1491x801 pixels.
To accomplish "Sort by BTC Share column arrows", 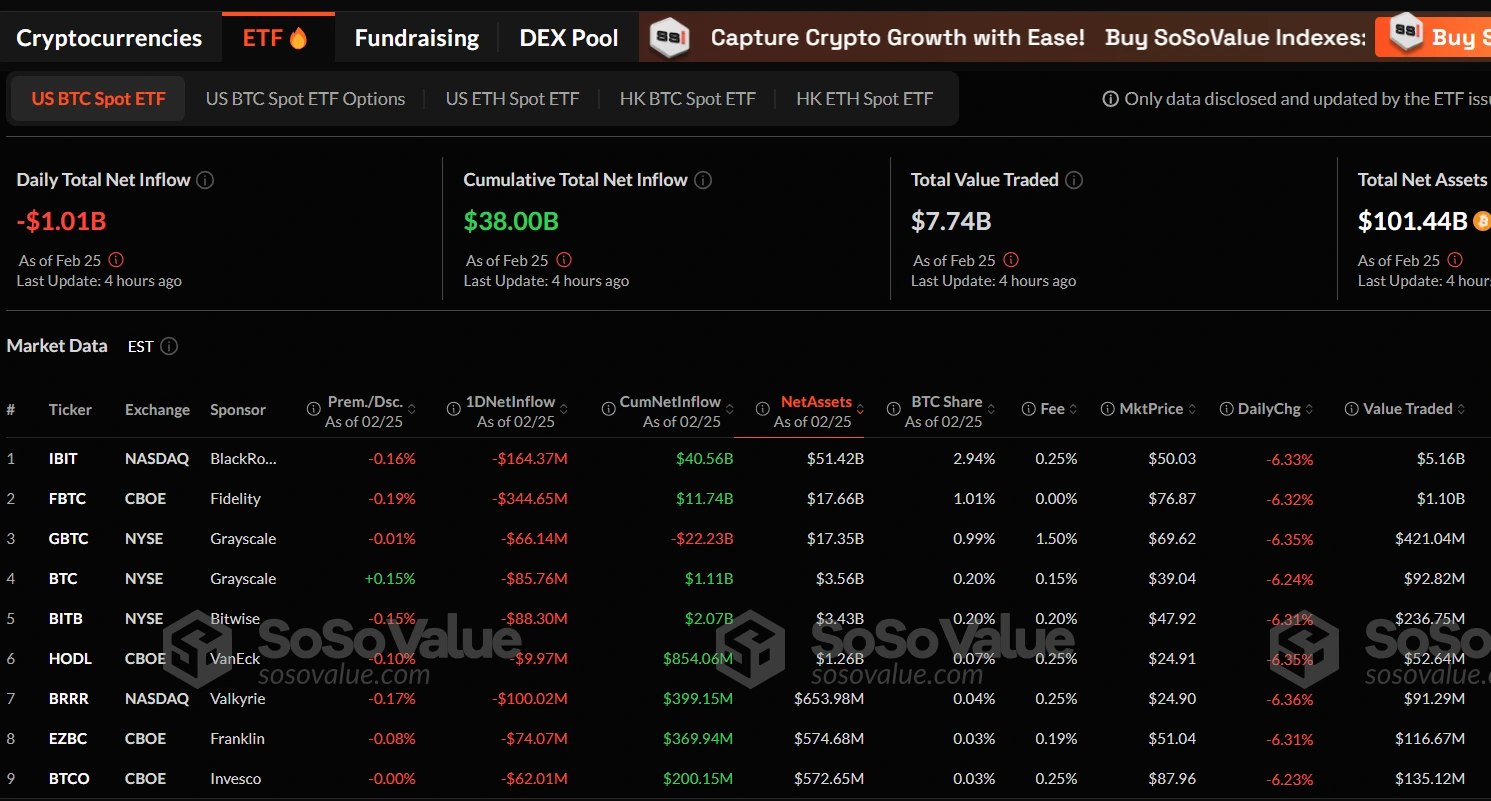I will (x=992, y=409).
